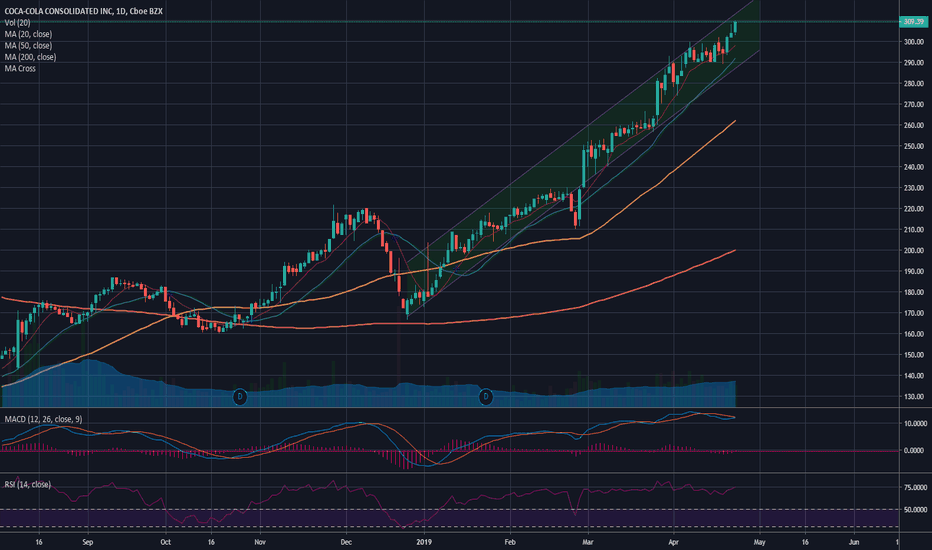Click the May label on time axis

click(759, 542)
